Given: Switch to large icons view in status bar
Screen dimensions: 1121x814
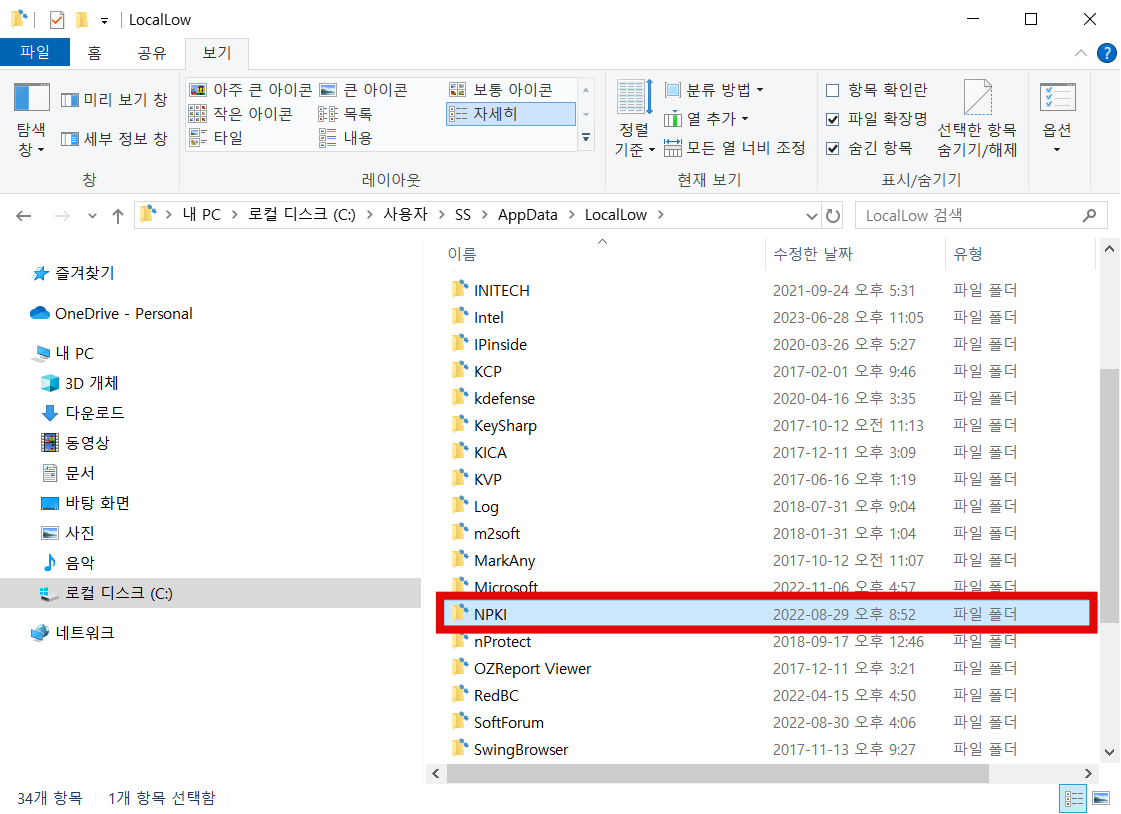Looking at the screenshot, I should (x=1101, y=798).
